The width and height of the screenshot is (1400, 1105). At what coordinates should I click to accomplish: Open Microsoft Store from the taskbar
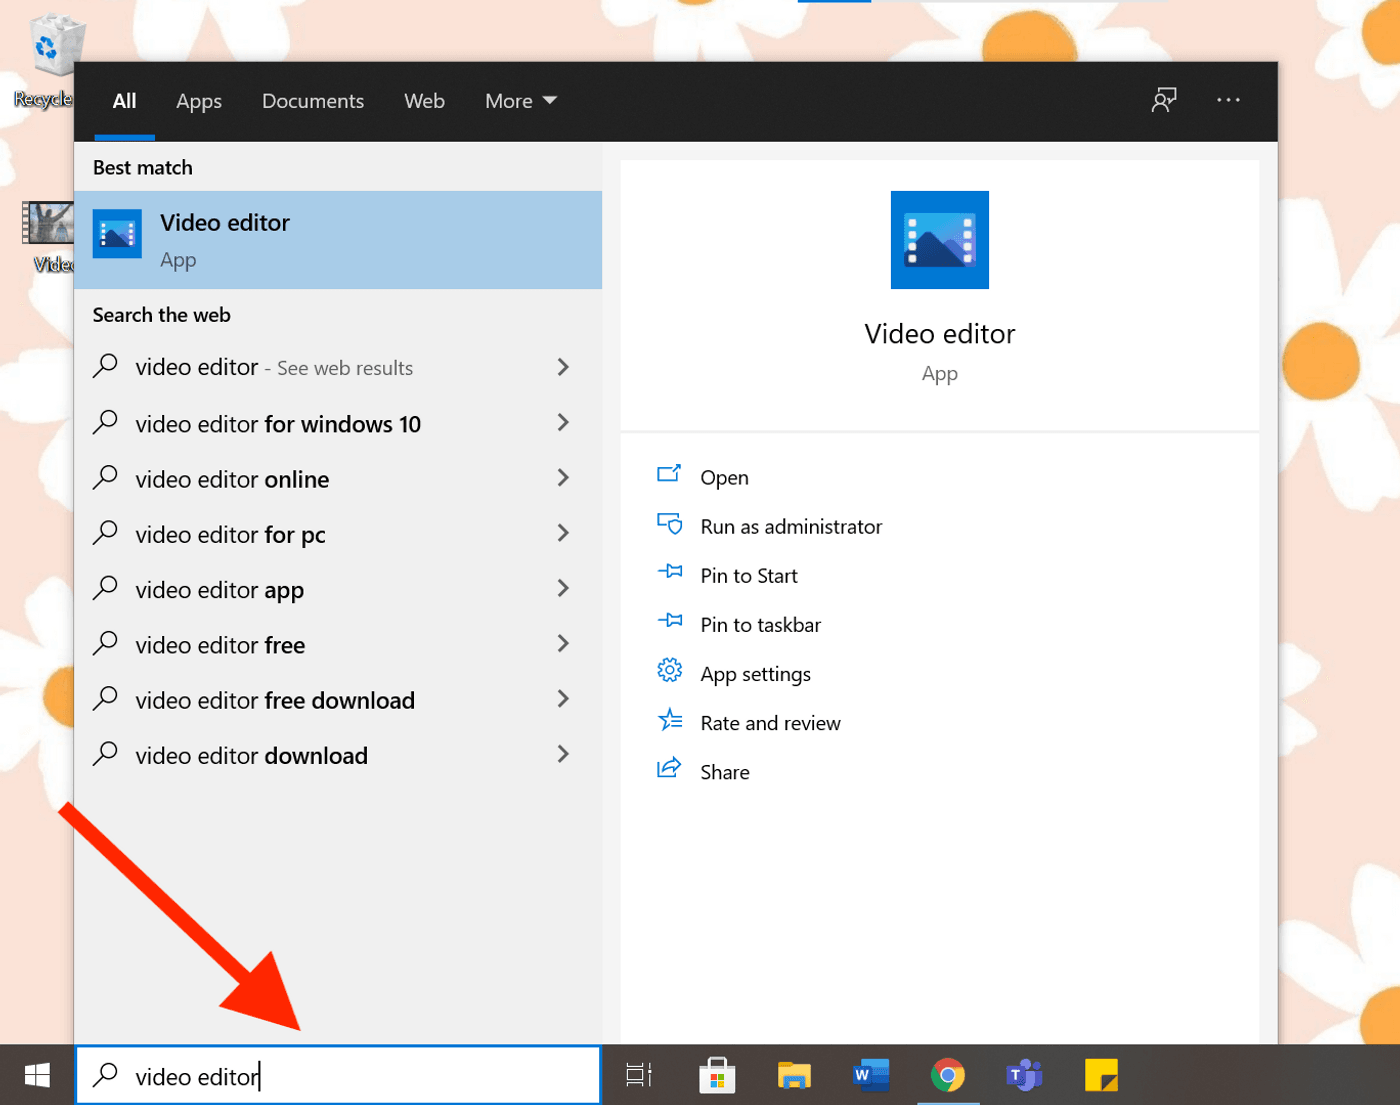pyautogui.click(x=718, y=1076)
